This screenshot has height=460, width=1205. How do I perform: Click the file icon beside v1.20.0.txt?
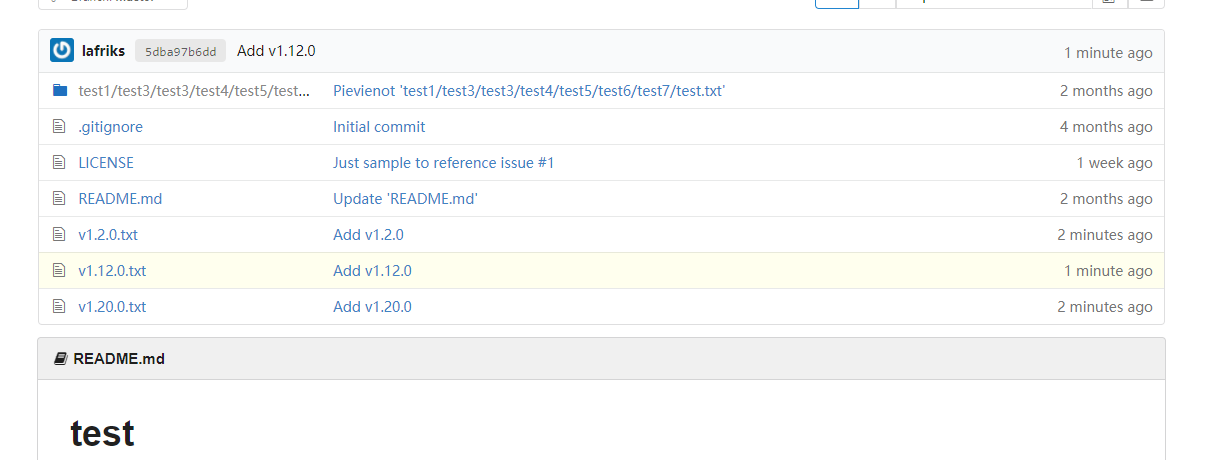[59, 307]
